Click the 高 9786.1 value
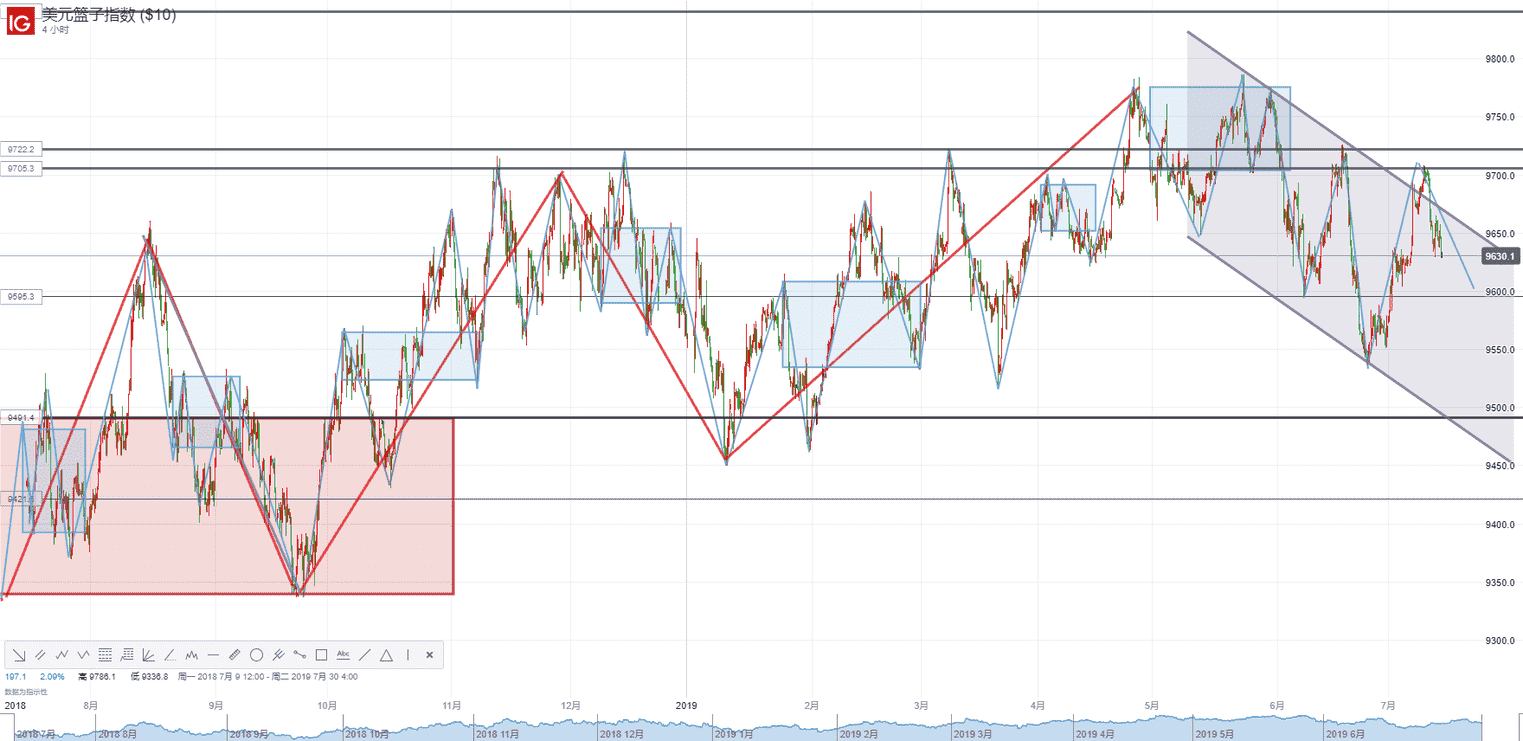Screen dimensions: 1523x741 point(97,677)
